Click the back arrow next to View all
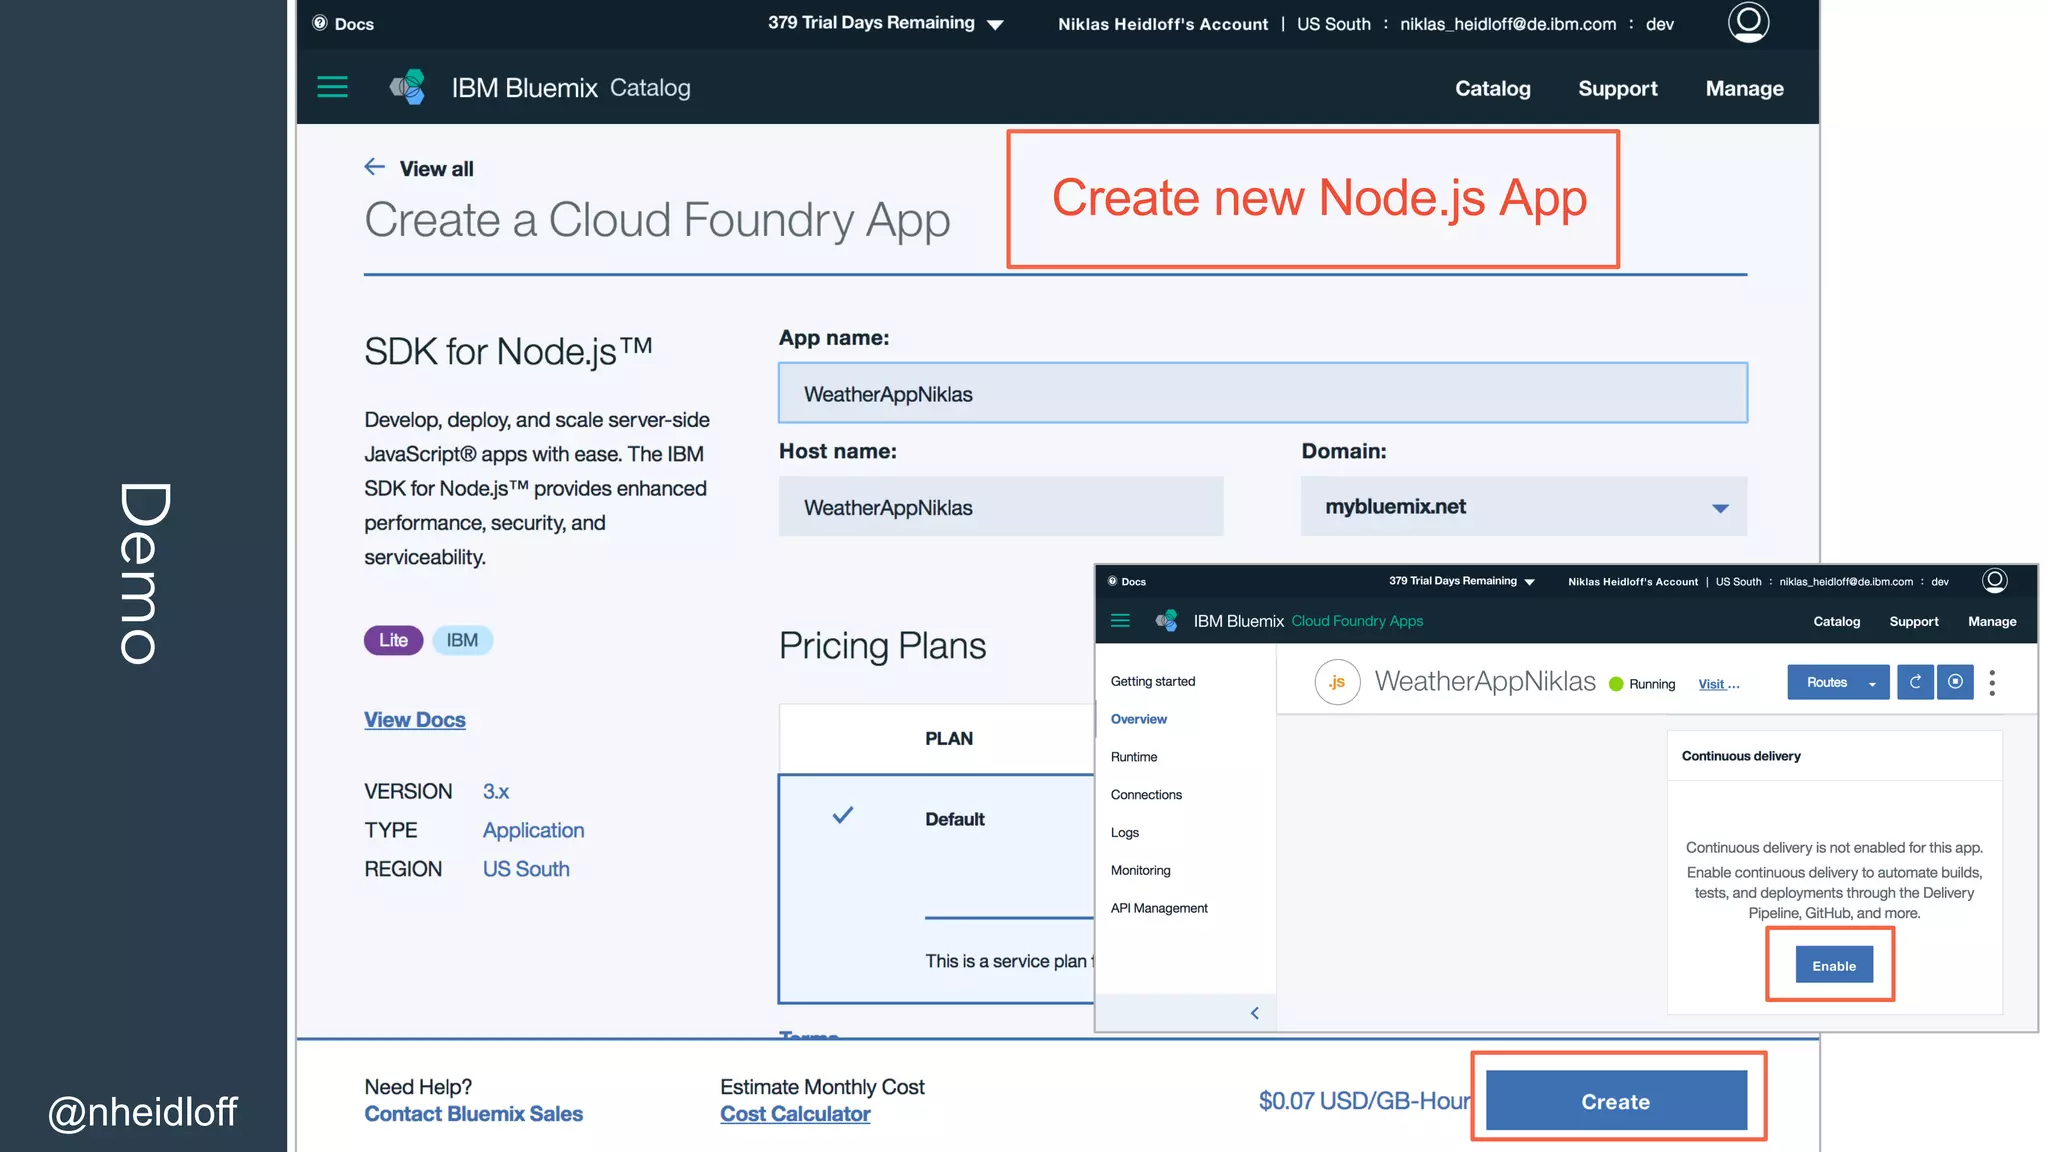Image resolution: width=2048 pixels, height=1152 pixels. [375, 167]
